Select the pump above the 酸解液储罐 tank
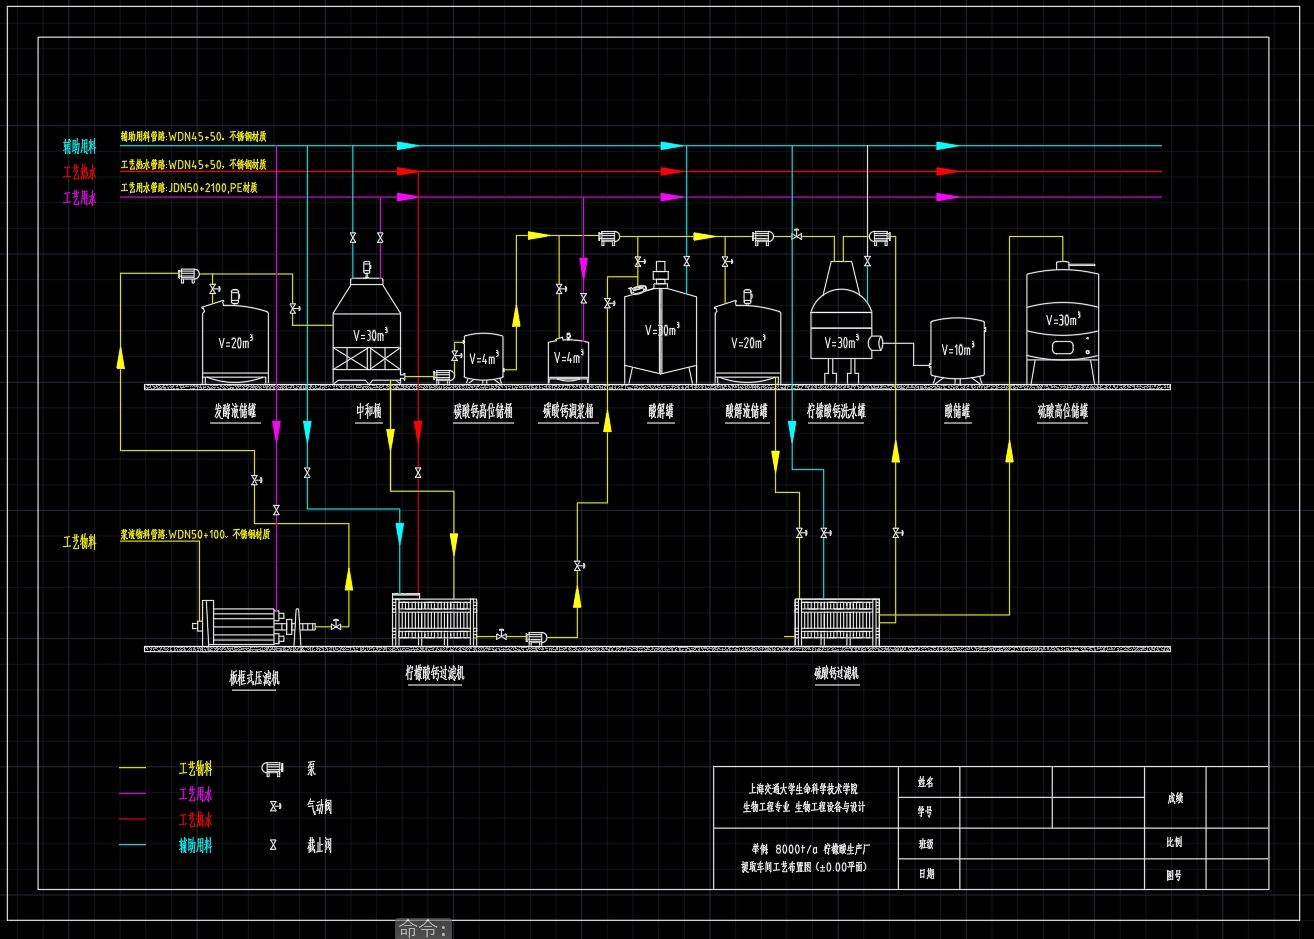This screenshot has height=939, width=1314. 762,237
